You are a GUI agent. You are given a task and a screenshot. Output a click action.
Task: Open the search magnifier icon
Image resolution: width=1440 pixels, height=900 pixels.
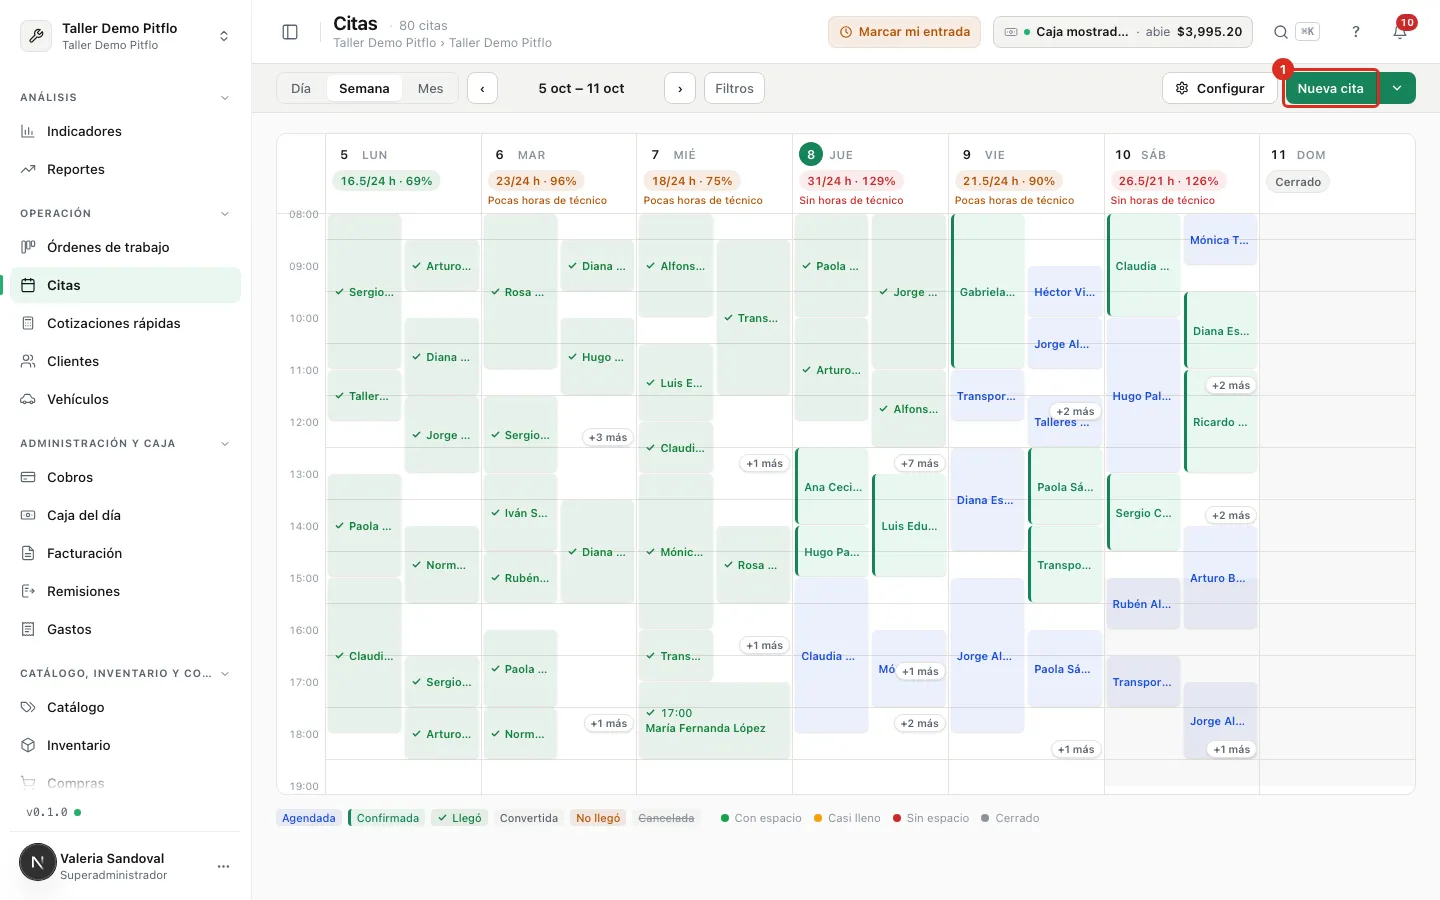1281,32
